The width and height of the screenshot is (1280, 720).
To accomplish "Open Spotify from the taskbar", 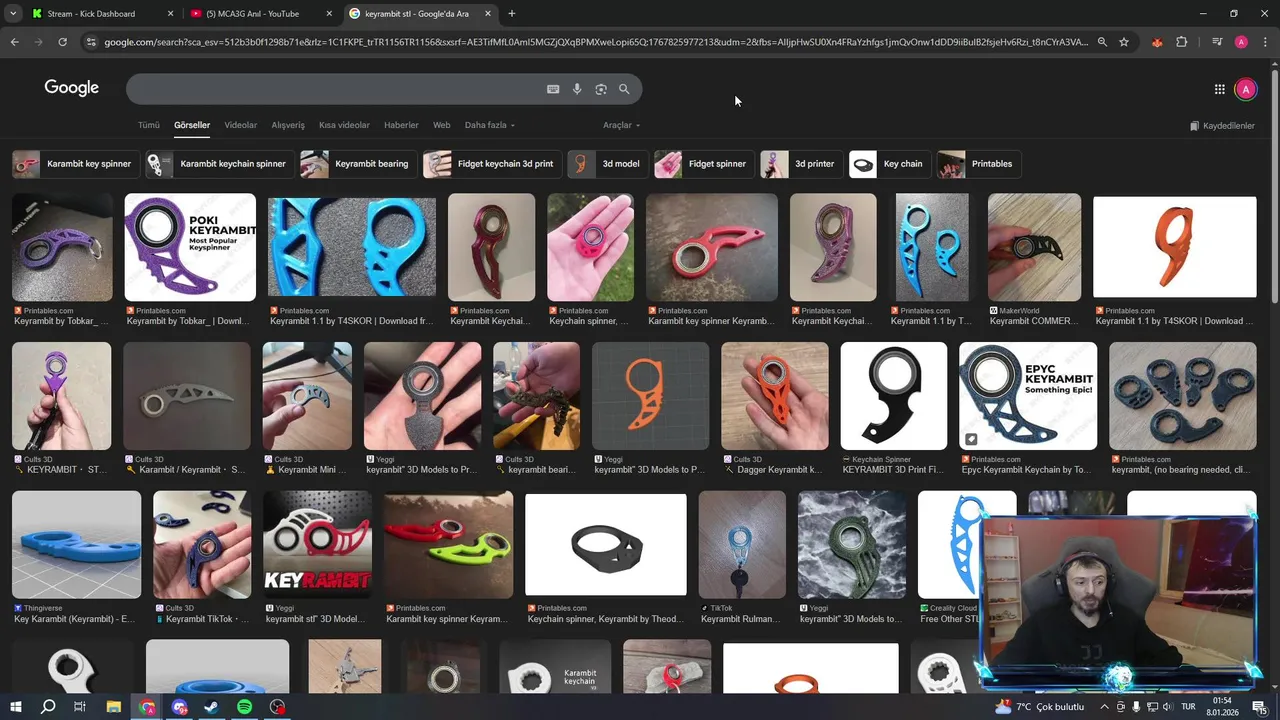I will click(245, 706).
